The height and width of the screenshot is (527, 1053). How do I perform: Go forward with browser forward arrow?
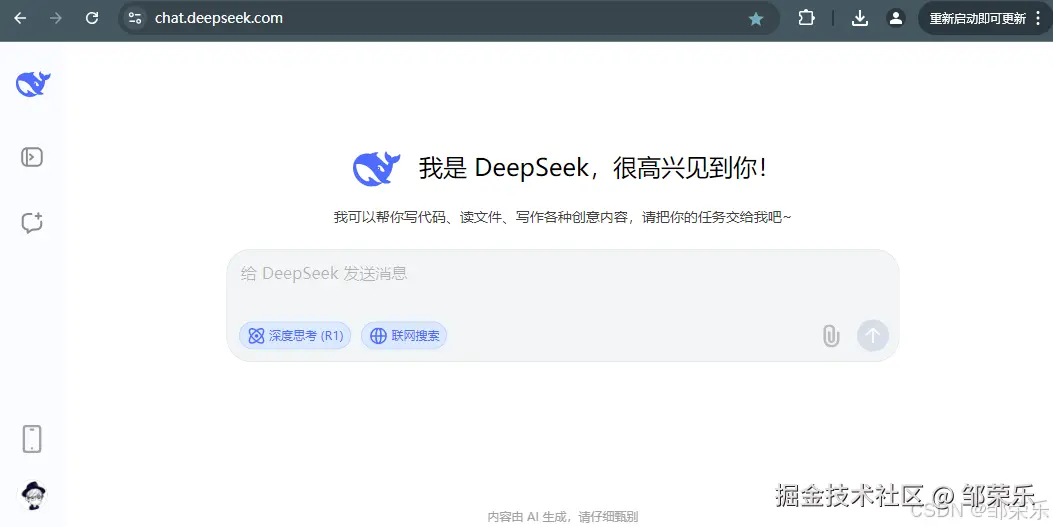pos(56,18)
